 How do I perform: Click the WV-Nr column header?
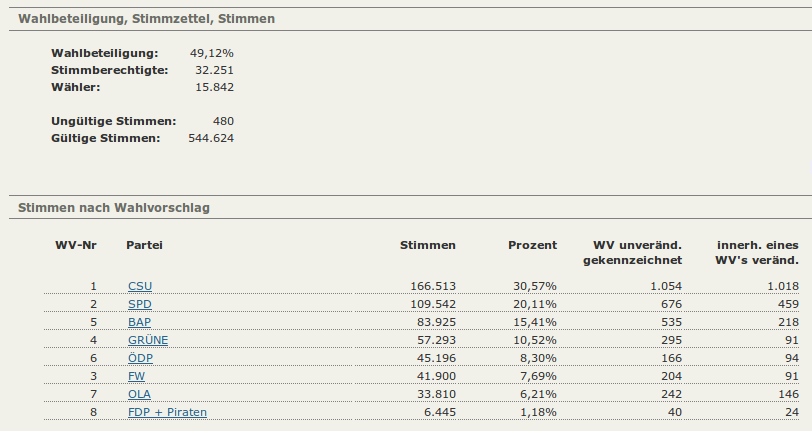(75, 245)
